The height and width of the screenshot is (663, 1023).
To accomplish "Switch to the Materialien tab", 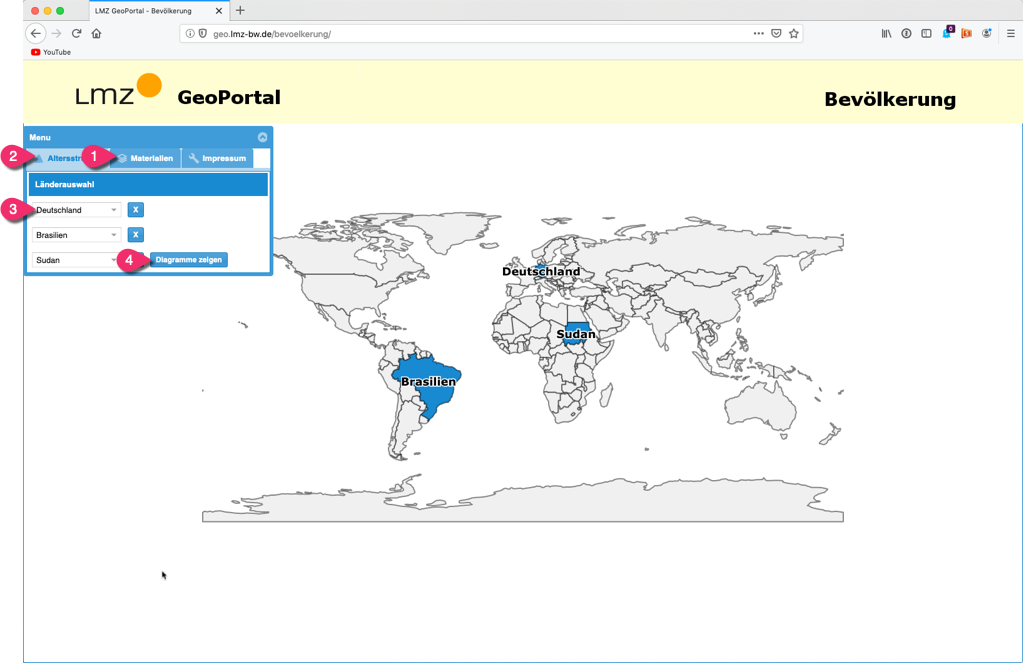I will [146, 158].
